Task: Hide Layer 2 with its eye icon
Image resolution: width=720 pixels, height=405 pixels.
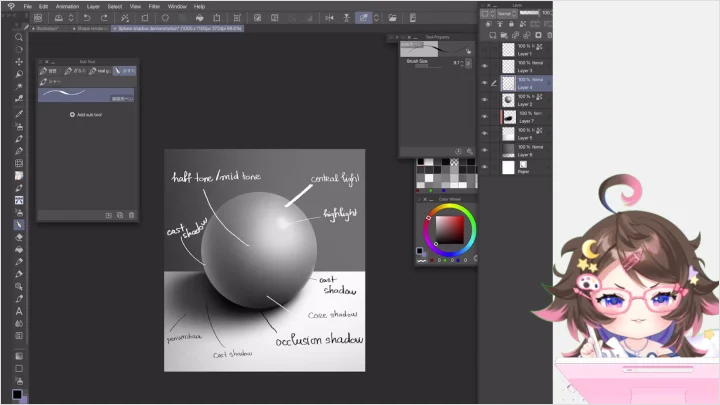Action: [x=484, y=100]
